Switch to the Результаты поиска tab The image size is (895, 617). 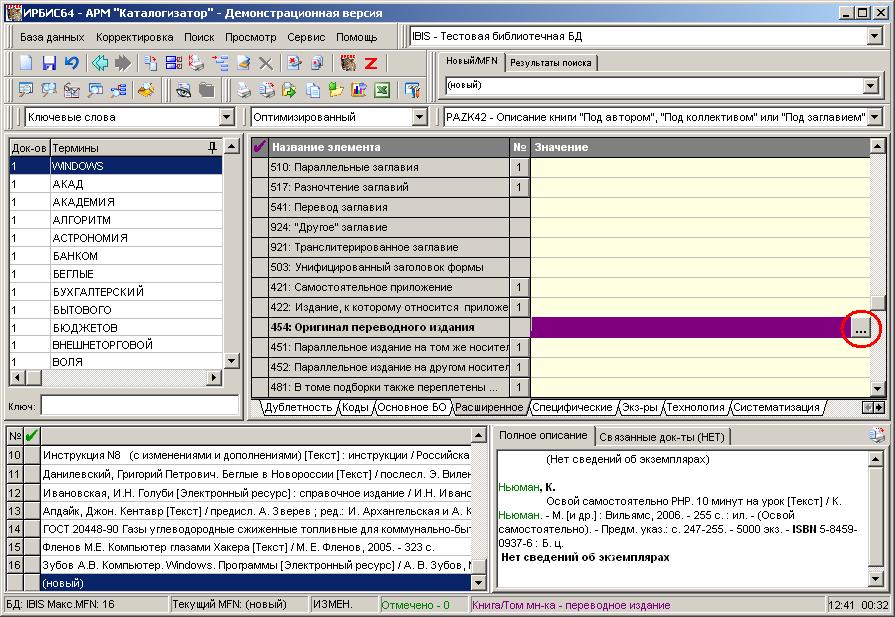[551, 63]
